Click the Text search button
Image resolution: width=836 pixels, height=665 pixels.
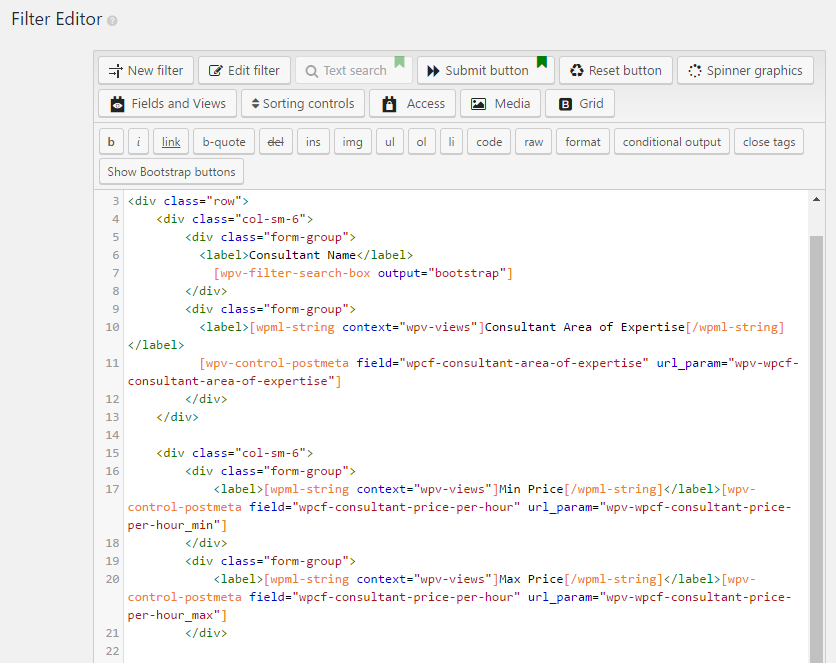[353, 70]
